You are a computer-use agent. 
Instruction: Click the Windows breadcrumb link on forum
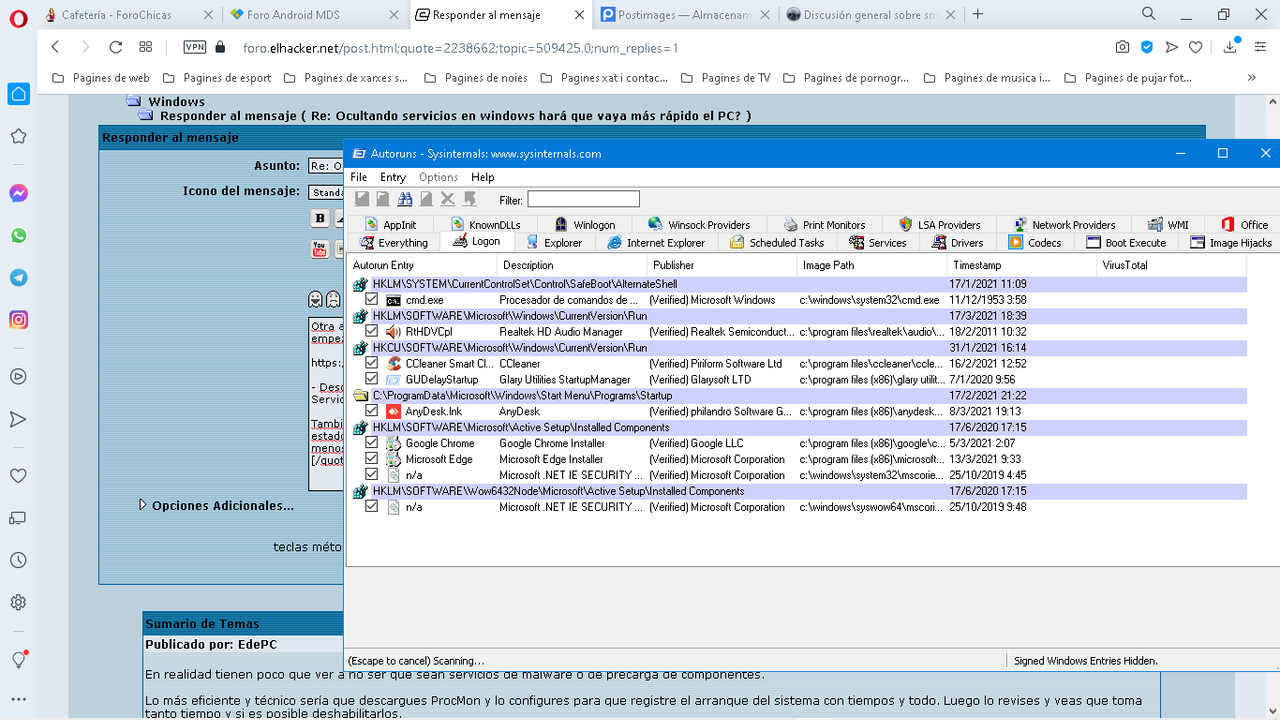tap(176, 101)
